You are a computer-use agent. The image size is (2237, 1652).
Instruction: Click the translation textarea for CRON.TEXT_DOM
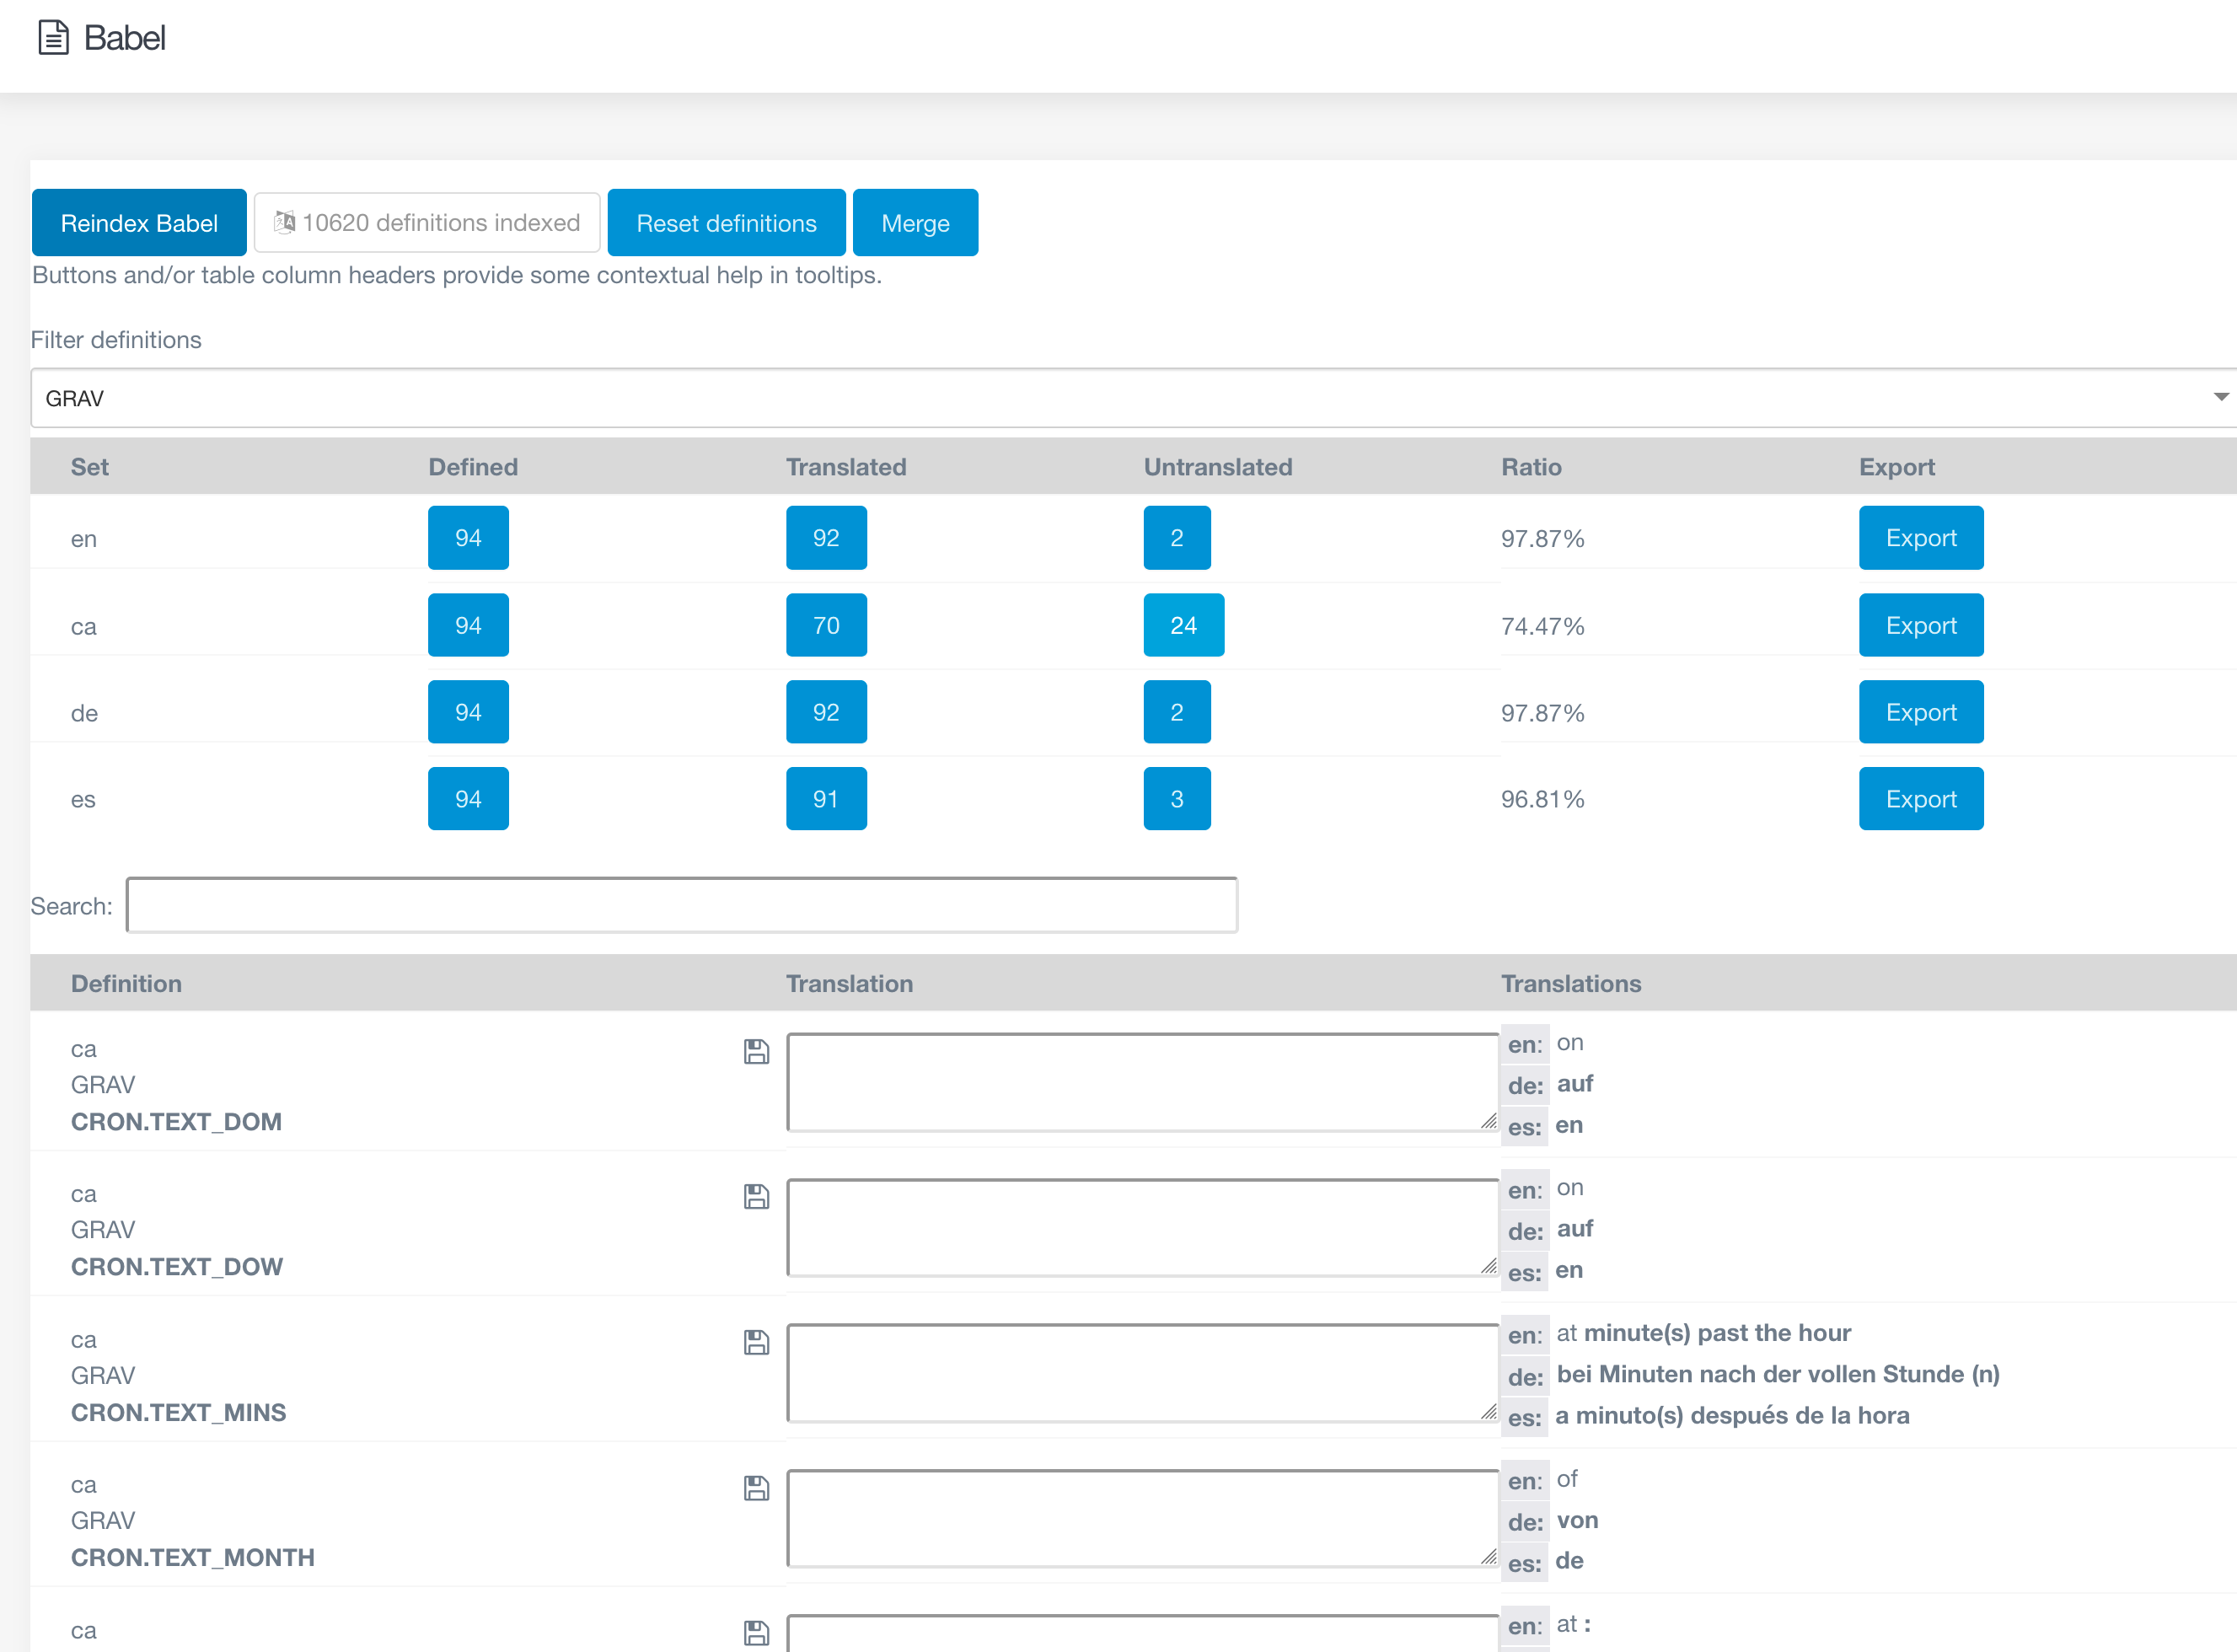(1143, 1082)
